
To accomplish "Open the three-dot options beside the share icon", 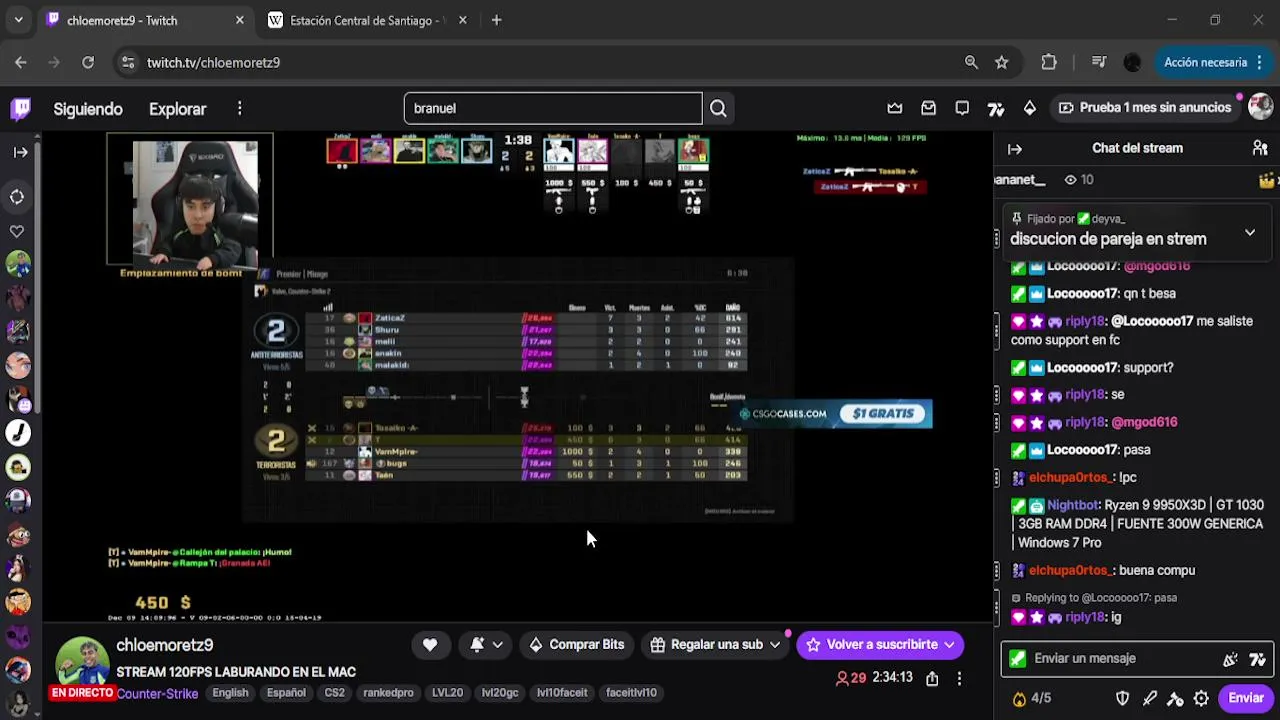I will (959, 678).
